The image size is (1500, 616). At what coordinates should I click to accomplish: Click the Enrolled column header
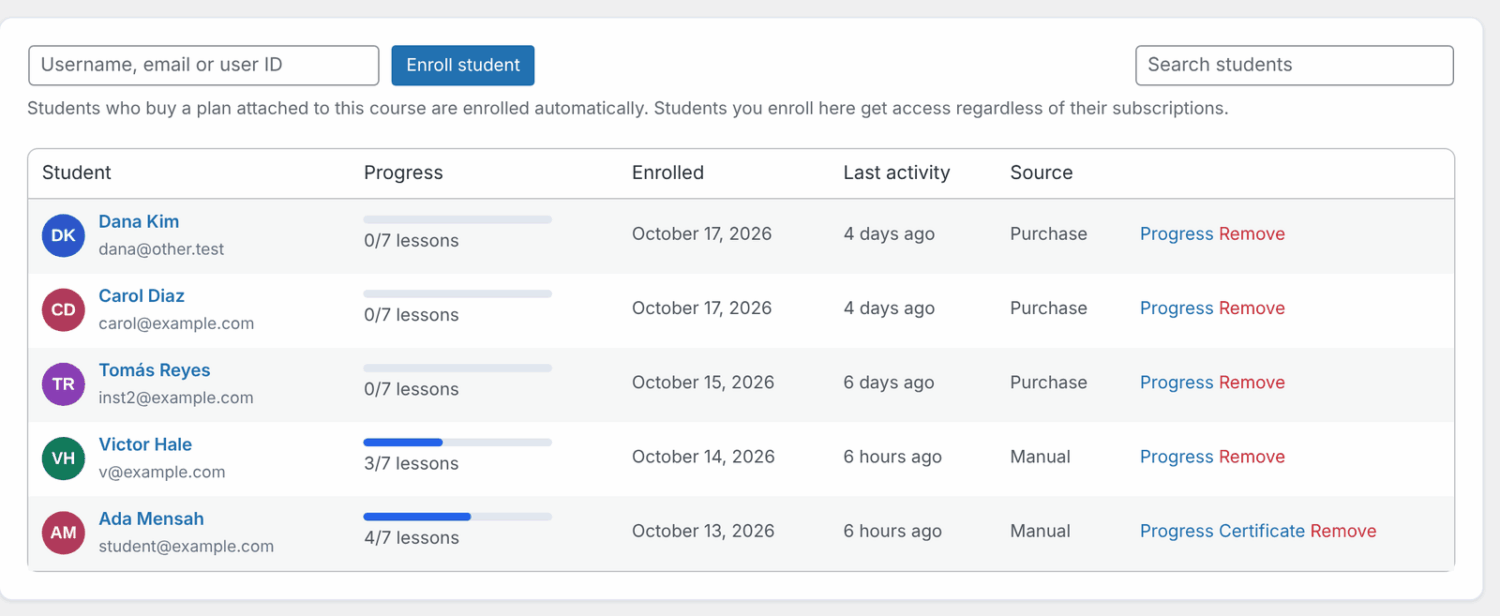pos(668,173)
